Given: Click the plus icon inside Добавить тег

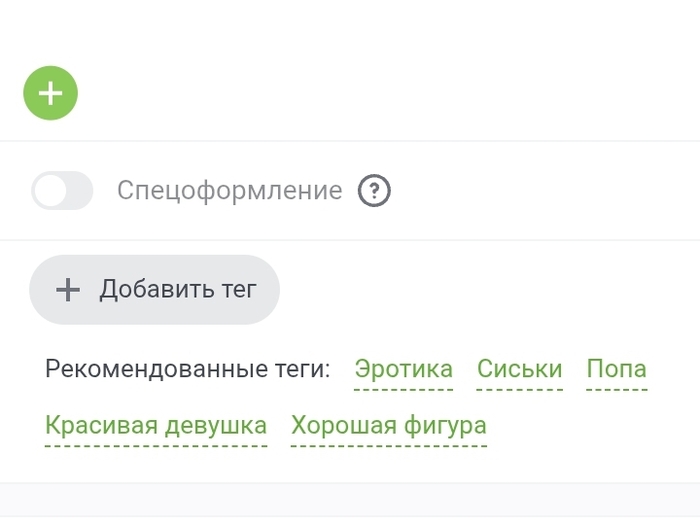Looking at the screenshot, I should (x=67, y=290).
